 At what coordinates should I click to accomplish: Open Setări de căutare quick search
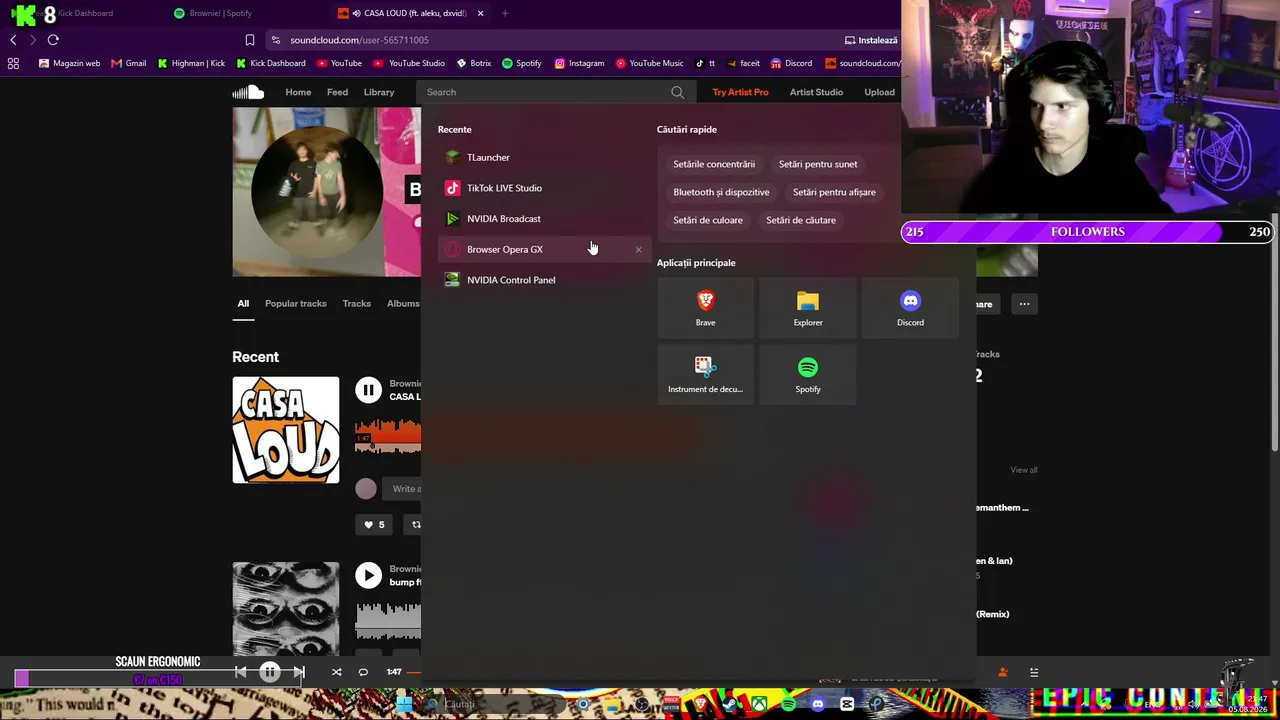(x=801, y=220)
